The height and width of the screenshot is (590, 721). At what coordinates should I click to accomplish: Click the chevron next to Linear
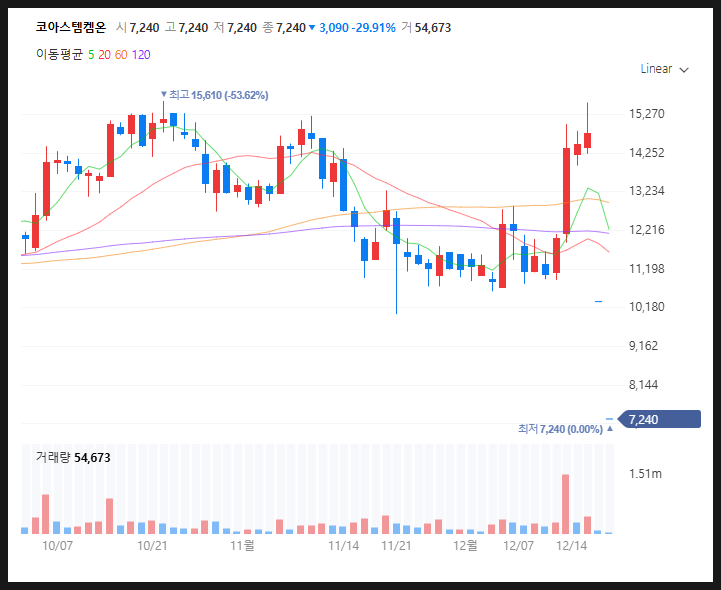tap(684, 70)
